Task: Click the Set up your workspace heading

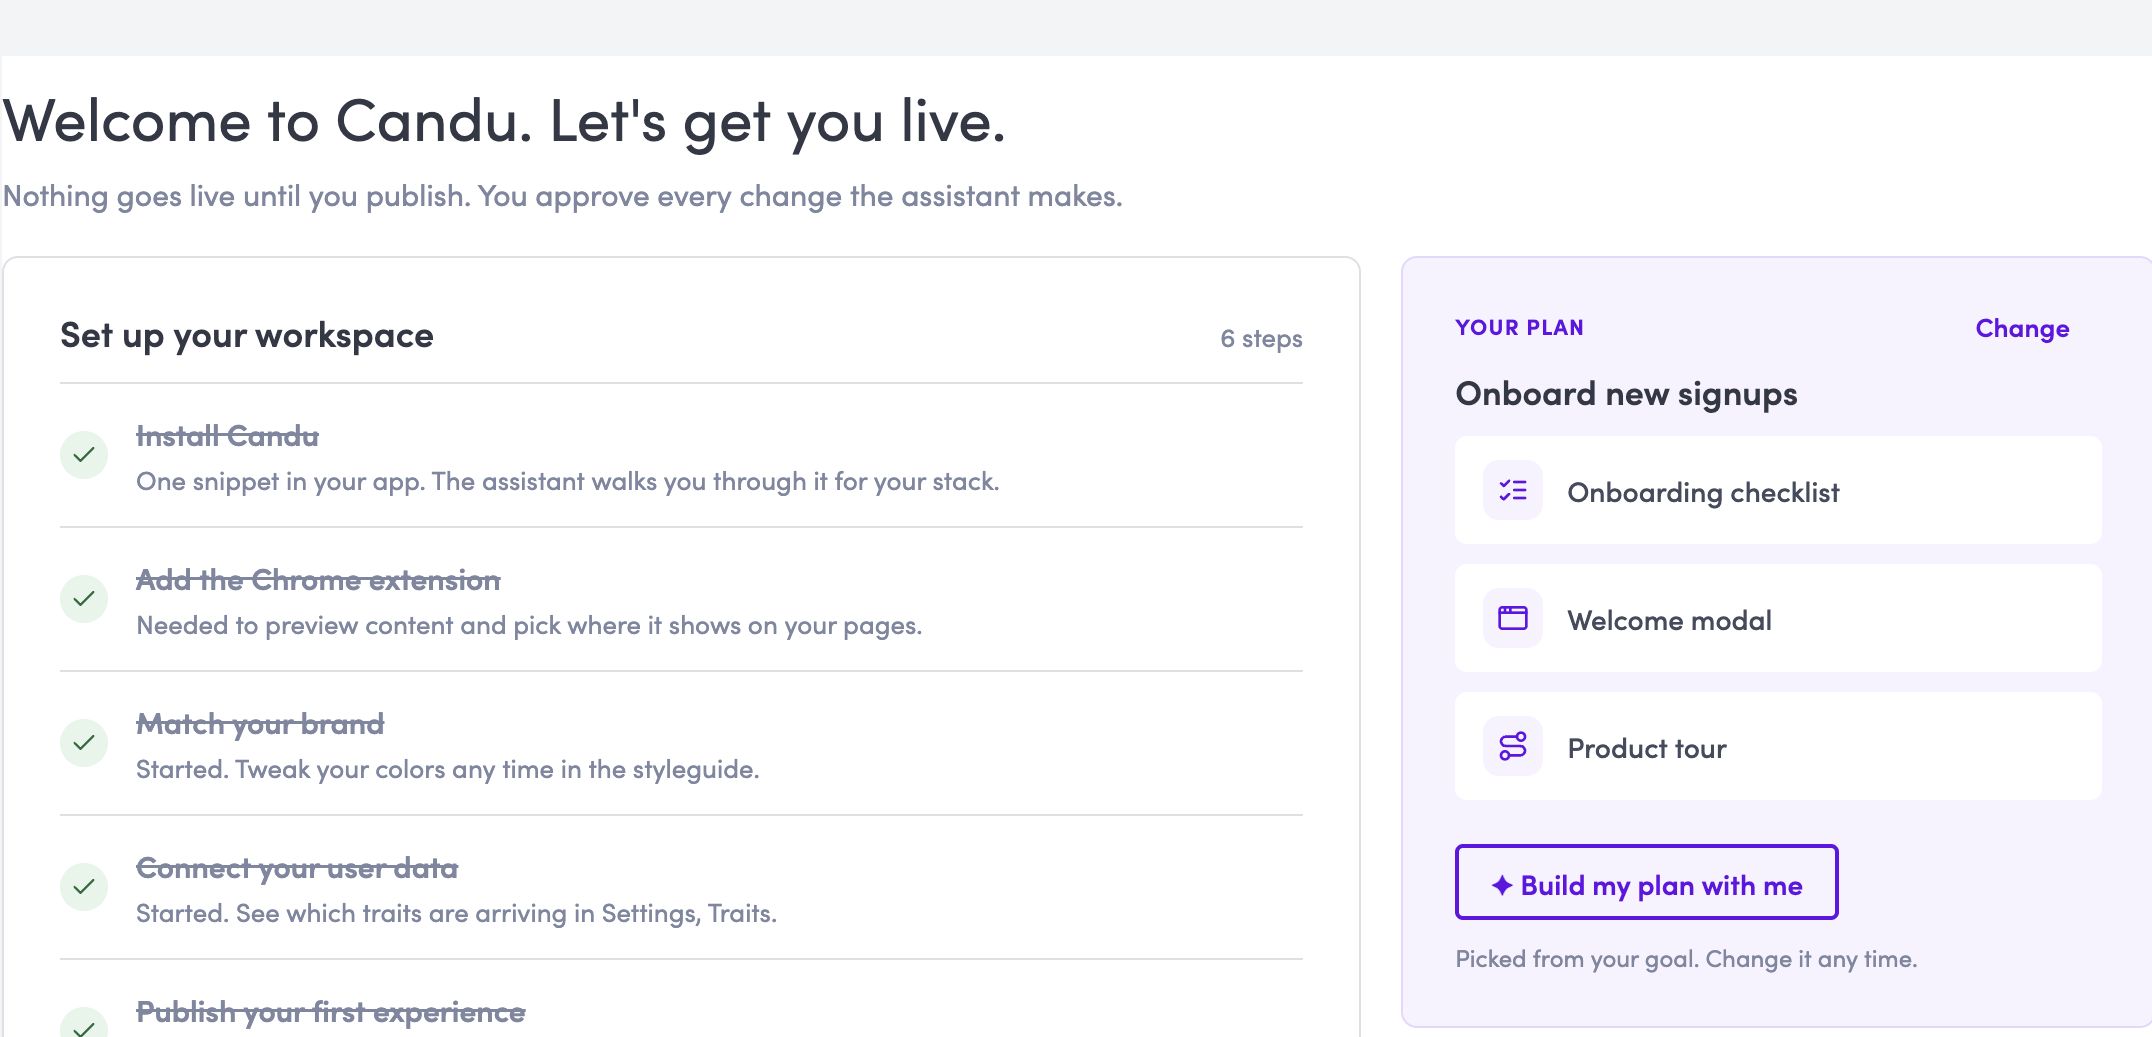Action: [247, 336]
